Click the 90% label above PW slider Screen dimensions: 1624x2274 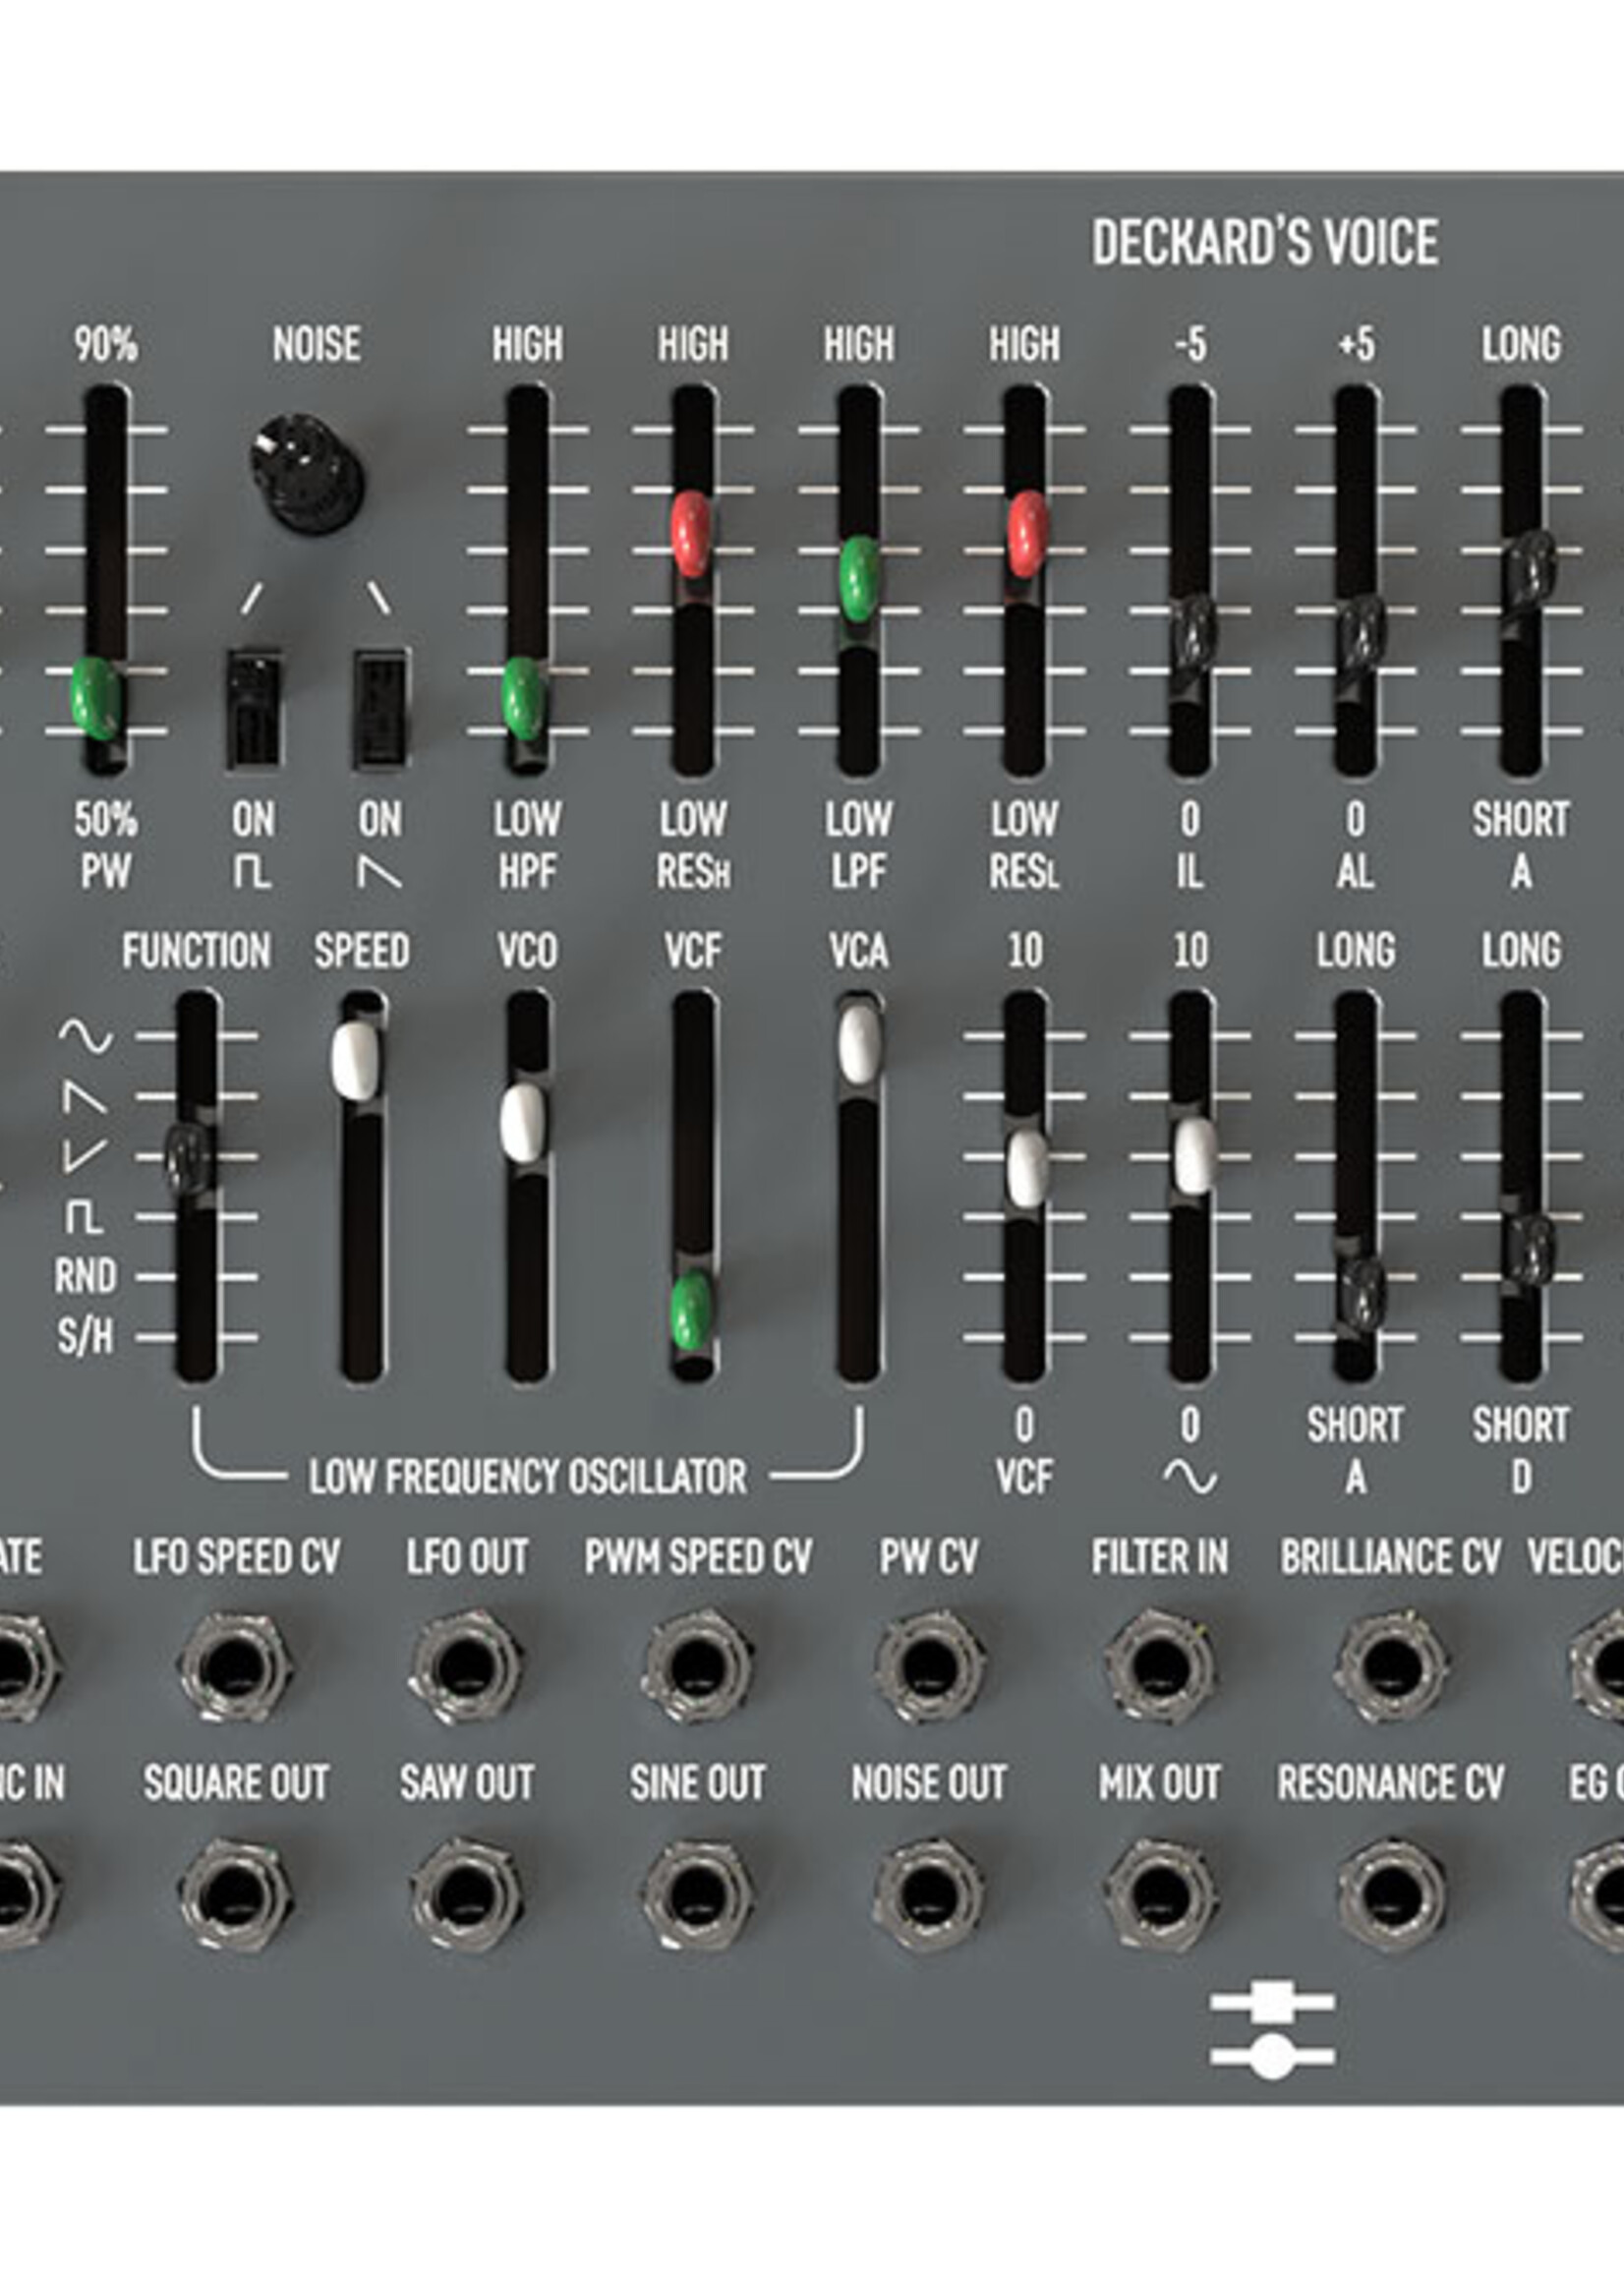(x=106, y=344)
